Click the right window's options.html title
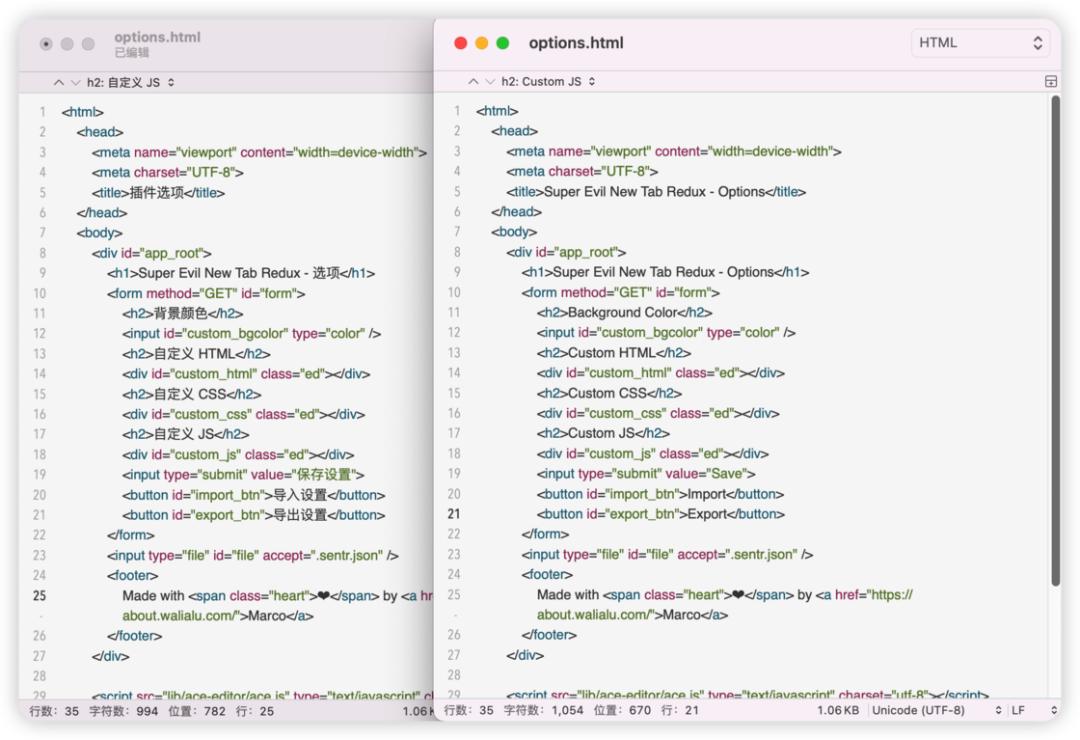Viewport: 1080px width, 740px height. [576, 43]
